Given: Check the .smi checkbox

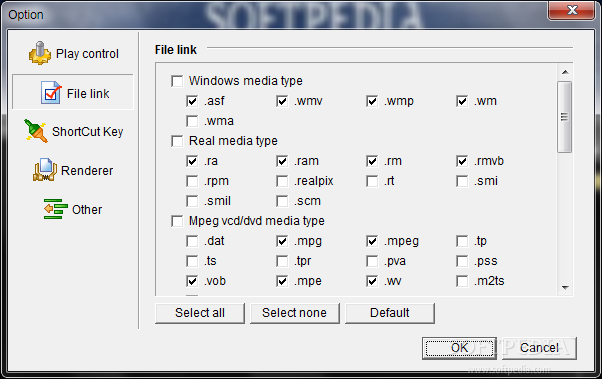Looking at the screenshot, I should tap(462, 181).
